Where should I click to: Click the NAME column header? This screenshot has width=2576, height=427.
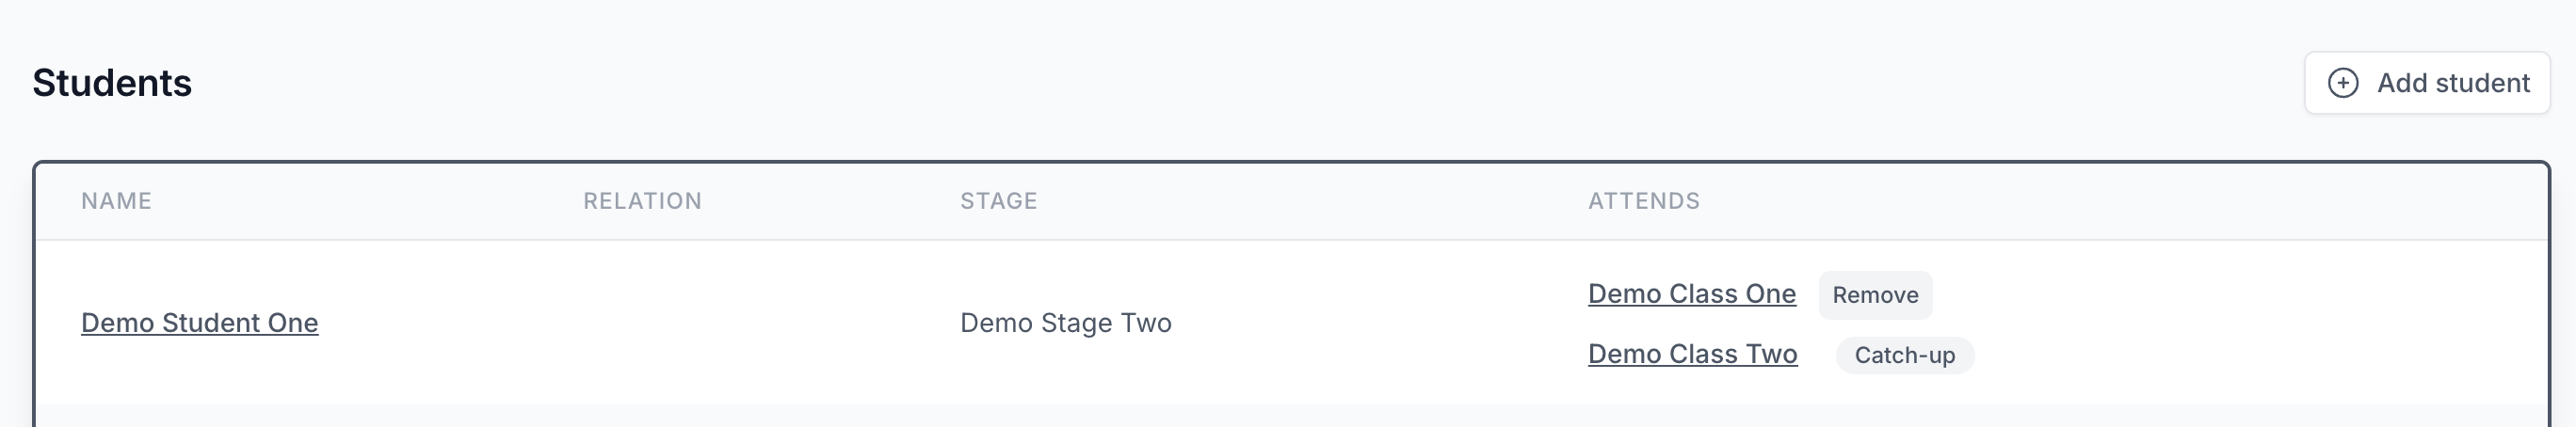[x=116, y=201]
